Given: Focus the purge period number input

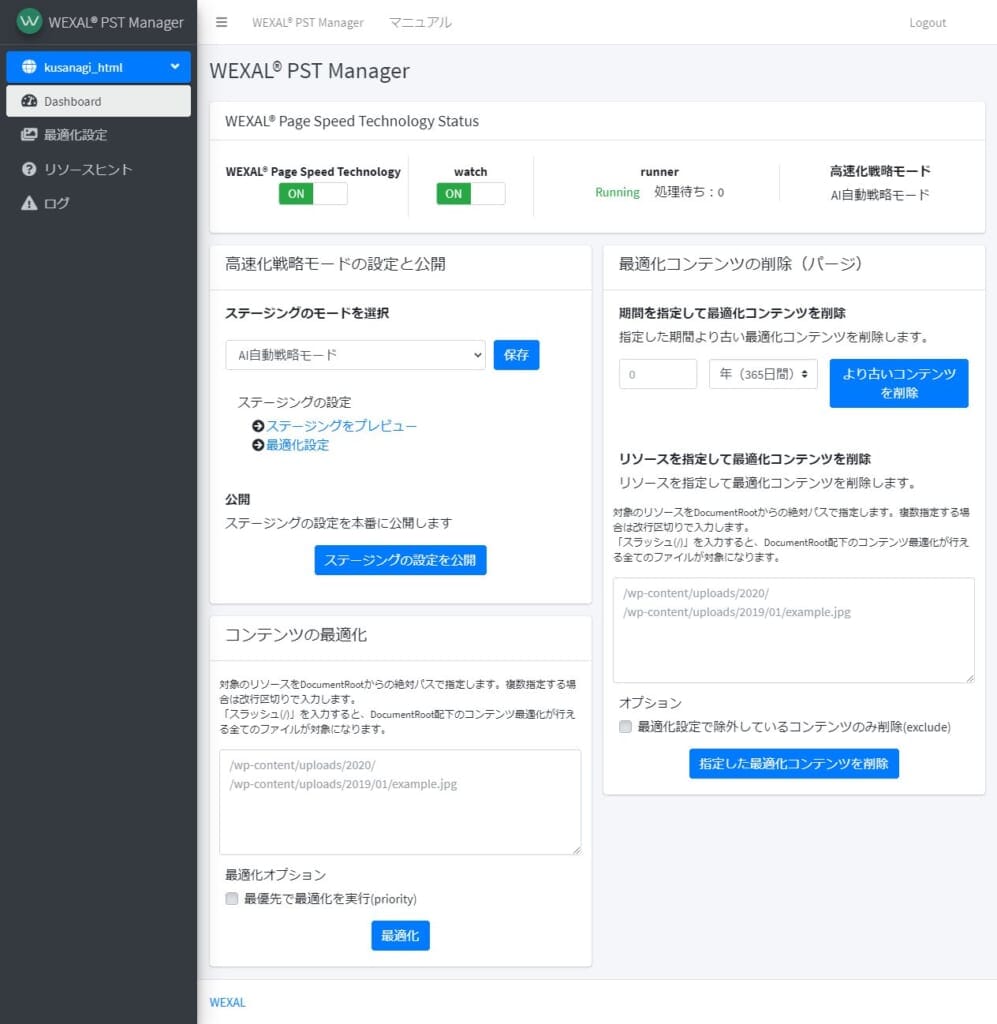Looking at the screenshot, I should click(657, 374).
